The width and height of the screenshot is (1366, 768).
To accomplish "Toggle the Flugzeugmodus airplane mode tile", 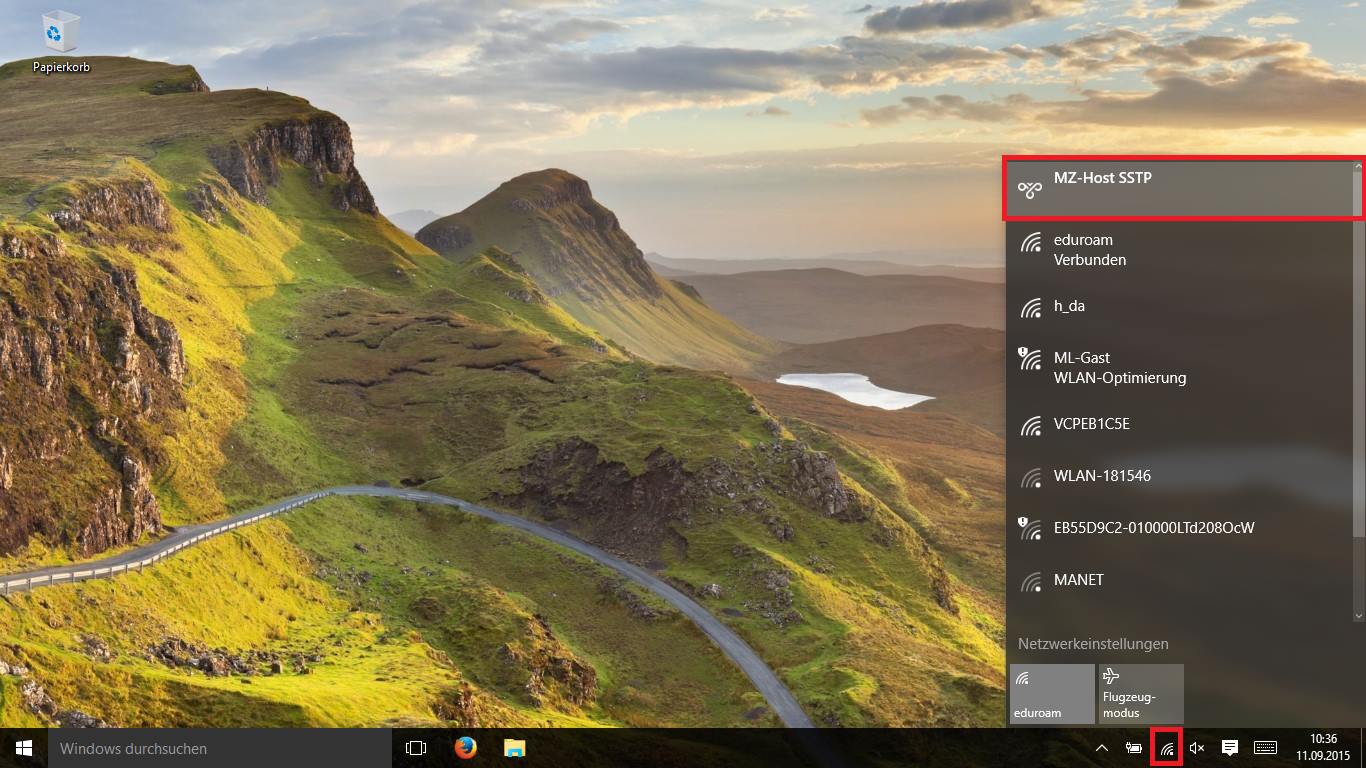I will pyautogui.click(x=1141, y=694).
